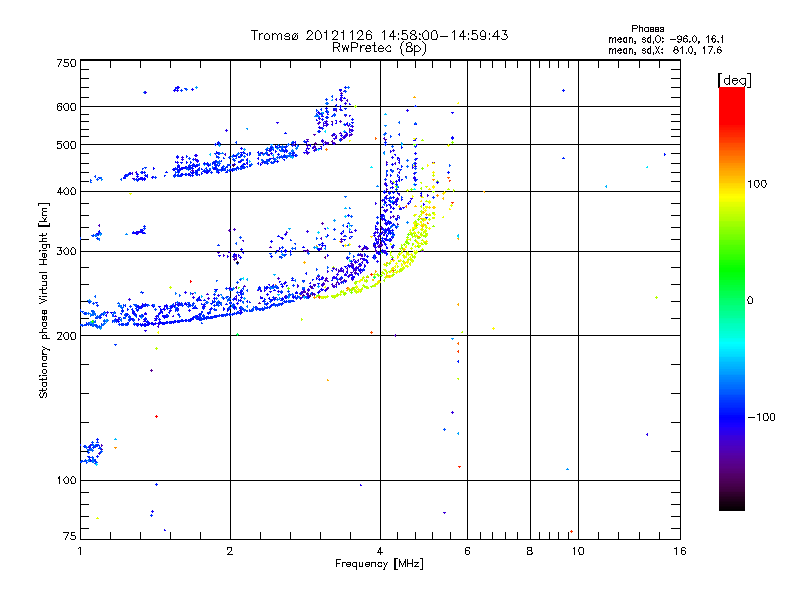This screenshot has height=600, width=800.
Task: Click the y-axis tick label '500'
Action: tap(66, 145)
